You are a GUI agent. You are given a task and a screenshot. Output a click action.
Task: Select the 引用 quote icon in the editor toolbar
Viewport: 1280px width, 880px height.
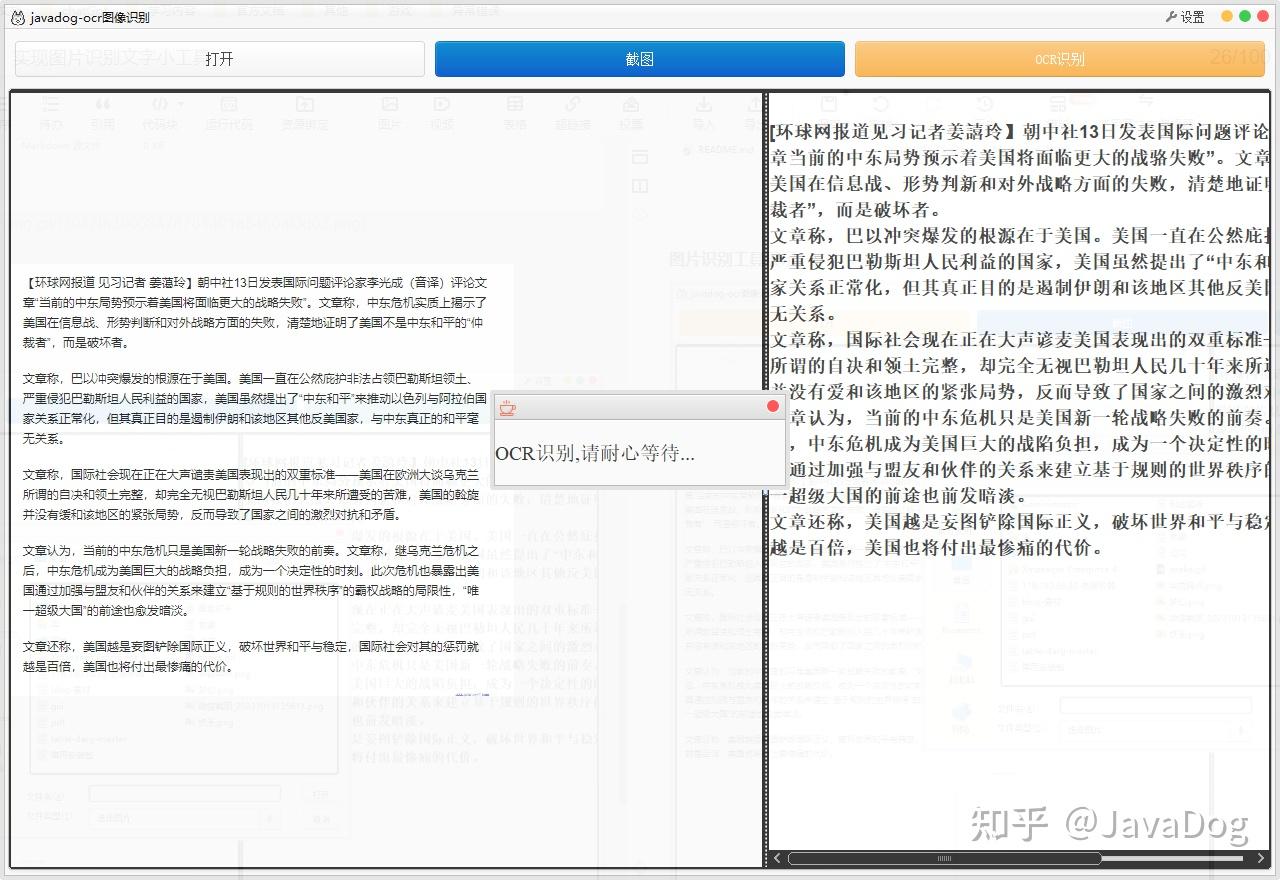tap(103, 103)
